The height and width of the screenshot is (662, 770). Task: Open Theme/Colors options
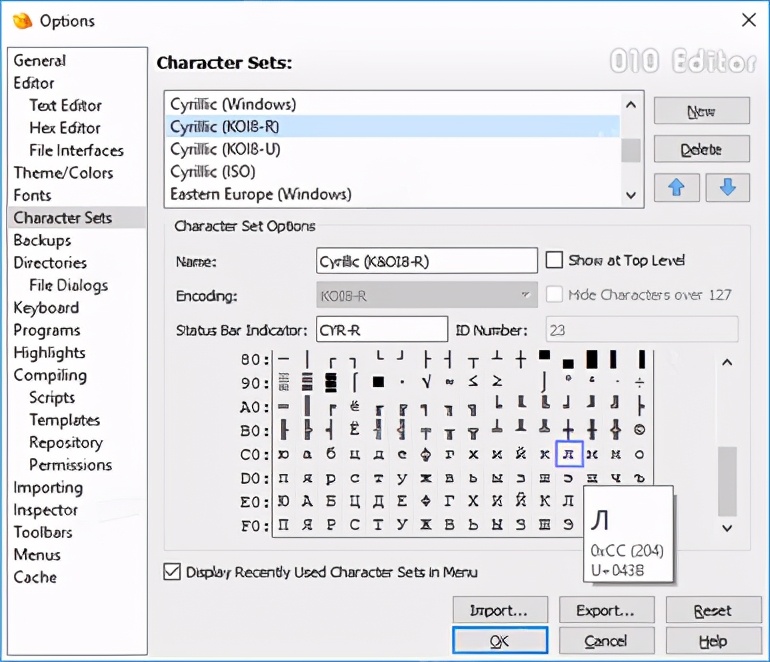[63, 173]
